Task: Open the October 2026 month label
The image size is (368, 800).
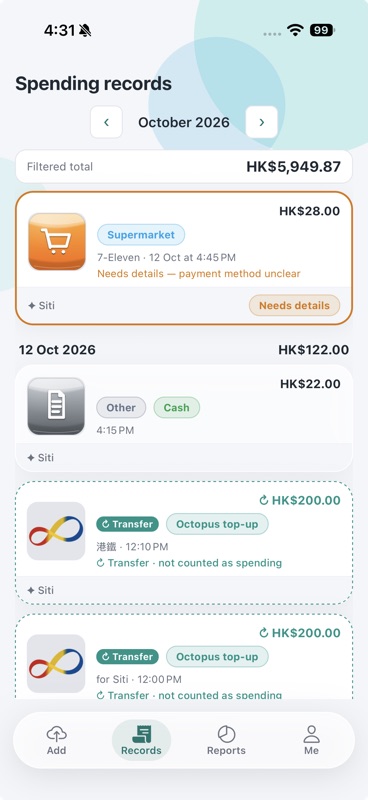Action: pos(184,122)
